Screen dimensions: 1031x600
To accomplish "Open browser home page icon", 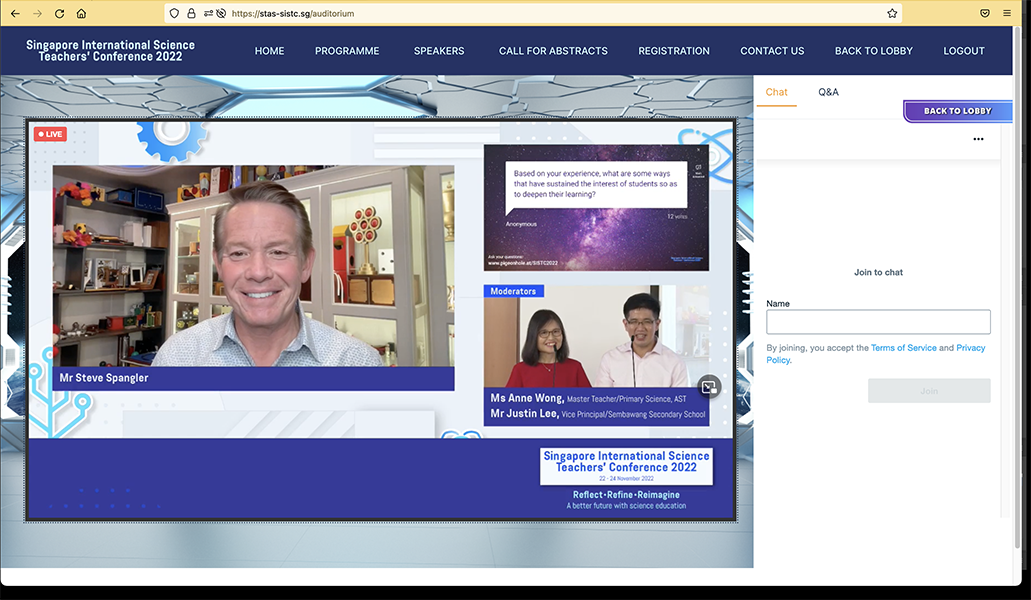I will pos(81,13).
